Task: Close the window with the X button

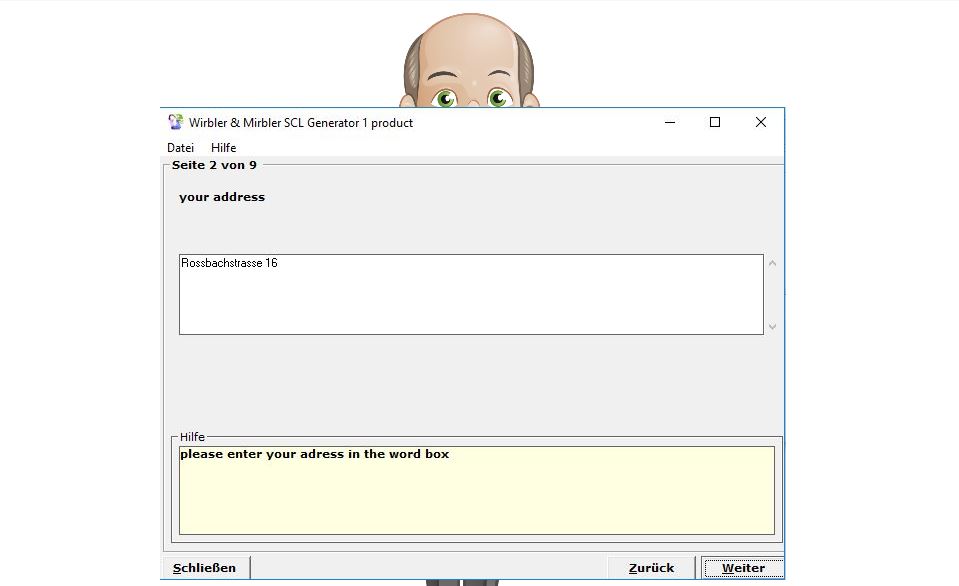Action: click(760, 123)
